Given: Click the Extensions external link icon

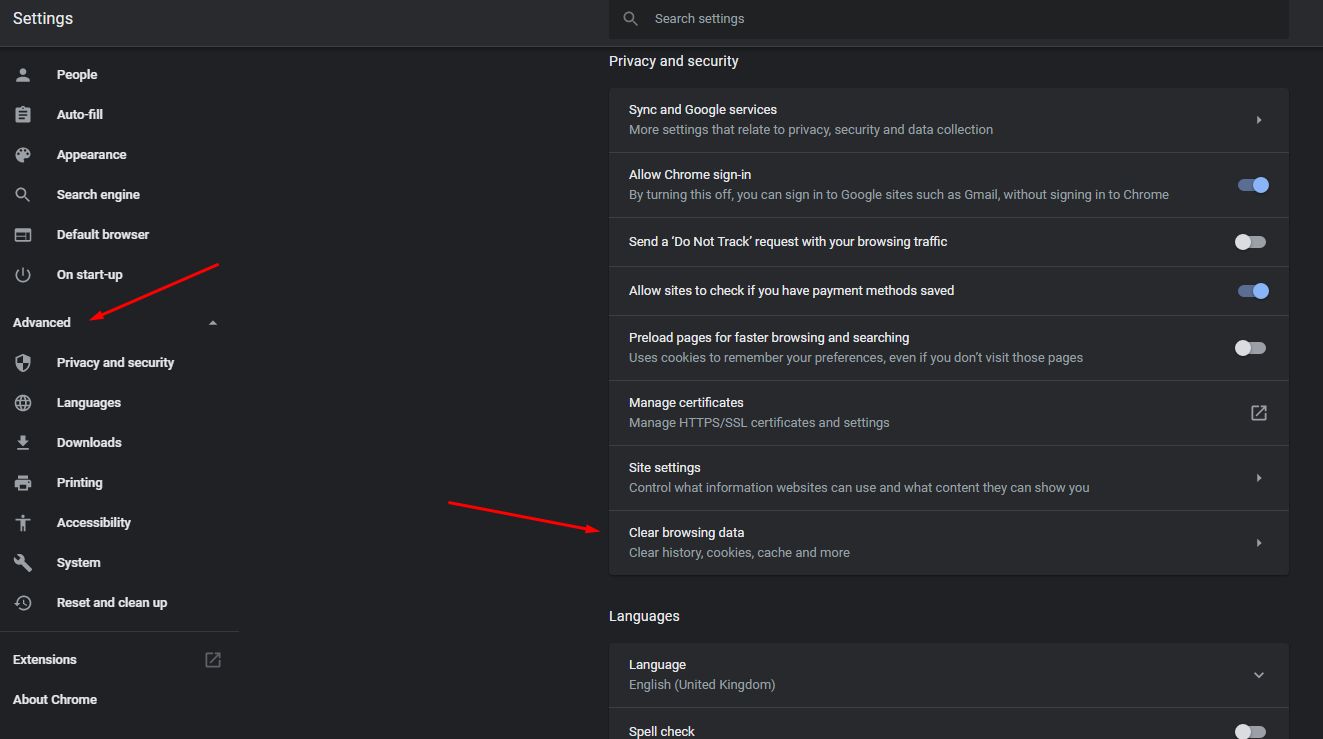Looking at the screenshot, I should tap(213, 660).
